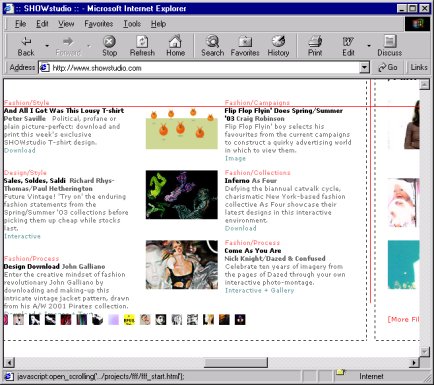This screenshot has height=385, width=434.
Task: Open the orange fruits thumbnail image
Action: [x=182, y=129]
